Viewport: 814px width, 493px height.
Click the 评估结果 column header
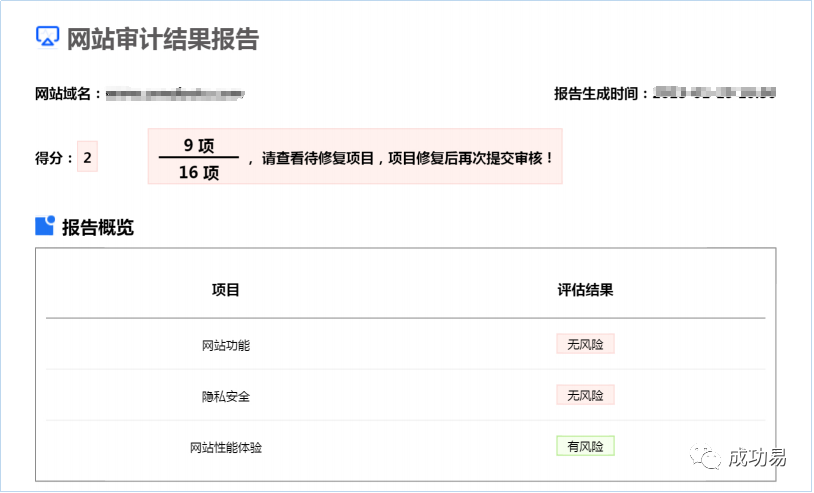(585, 290)
